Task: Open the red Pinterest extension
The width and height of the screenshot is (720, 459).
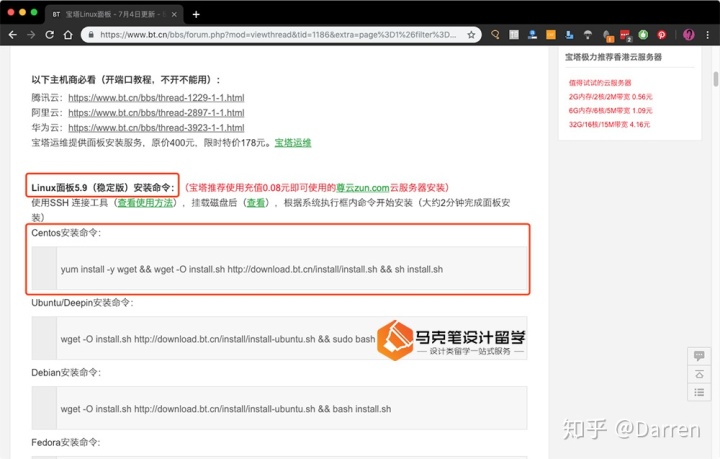Action: 662,35
